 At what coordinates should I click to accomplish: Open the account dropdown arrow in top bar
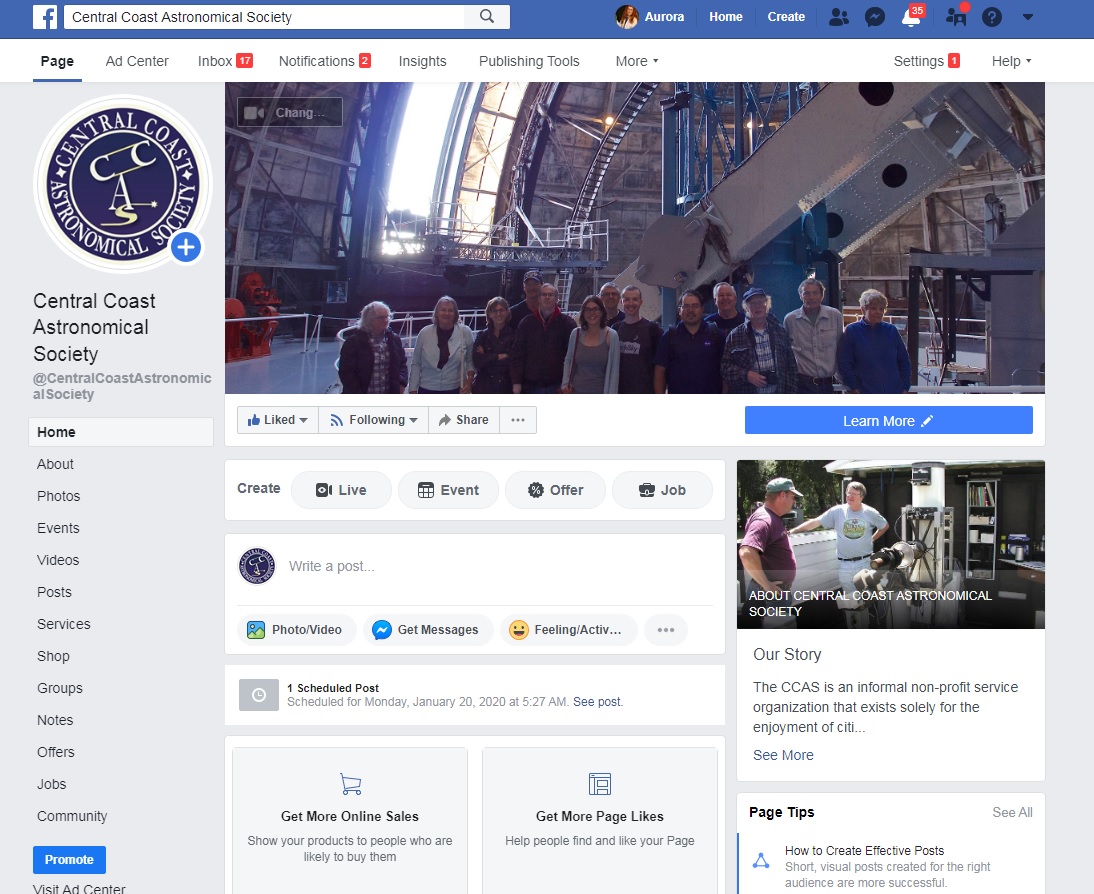(1028, 17)
